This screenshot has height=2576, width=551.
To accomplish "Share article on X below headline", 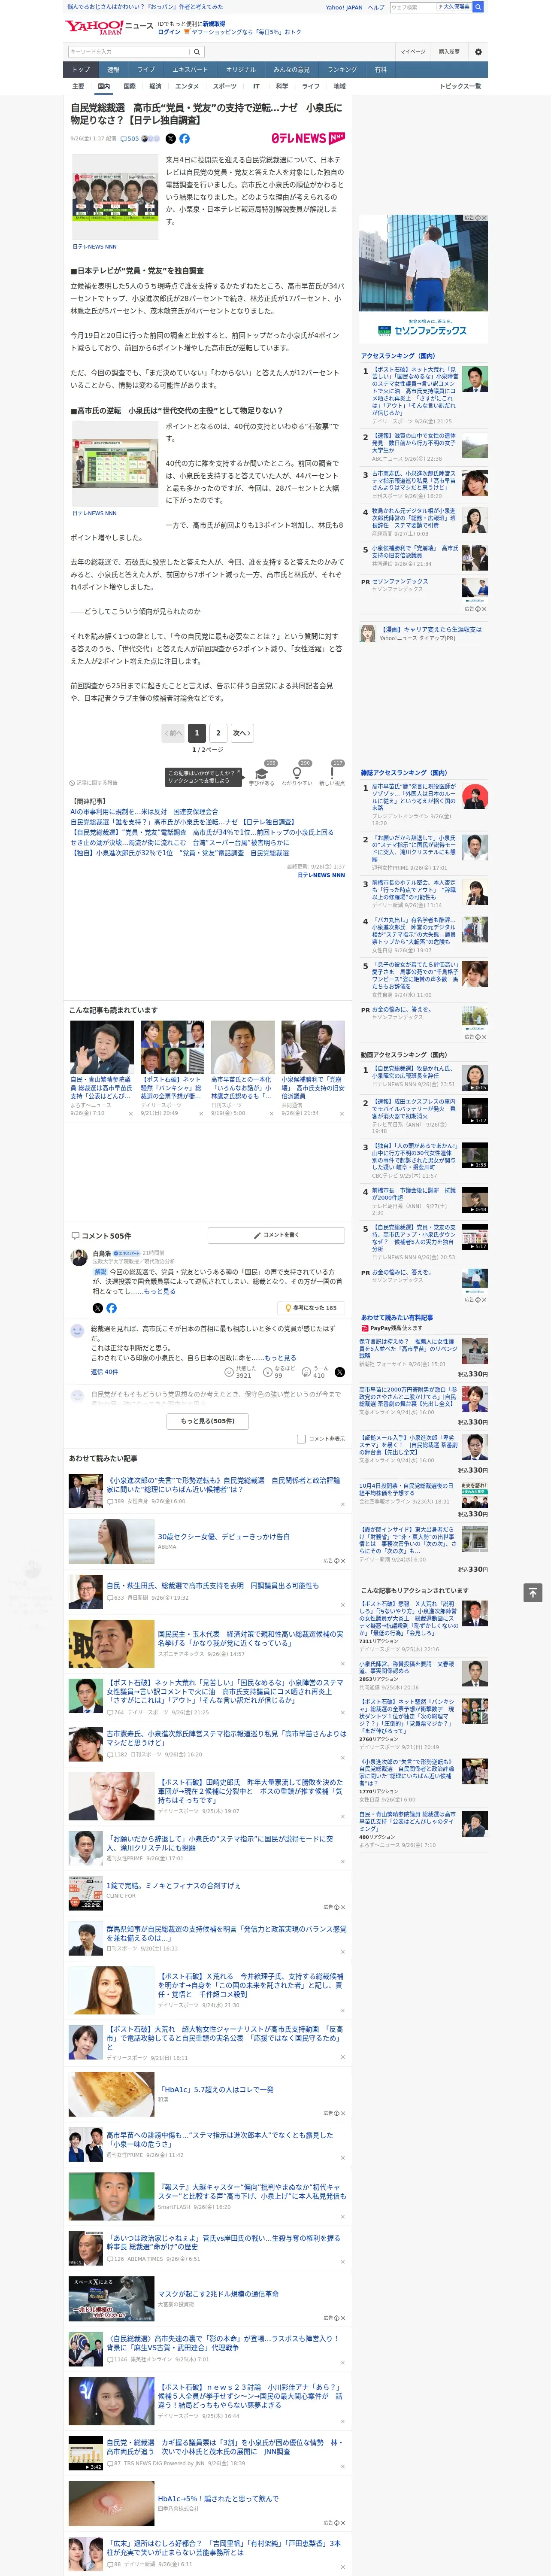I will pos(170,139).
